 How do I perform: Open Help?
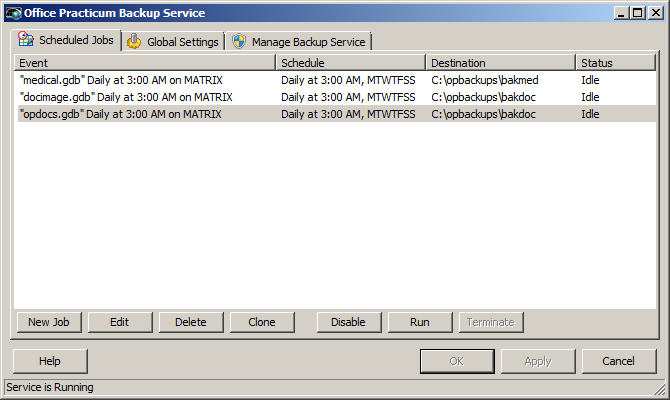point(50,361)
